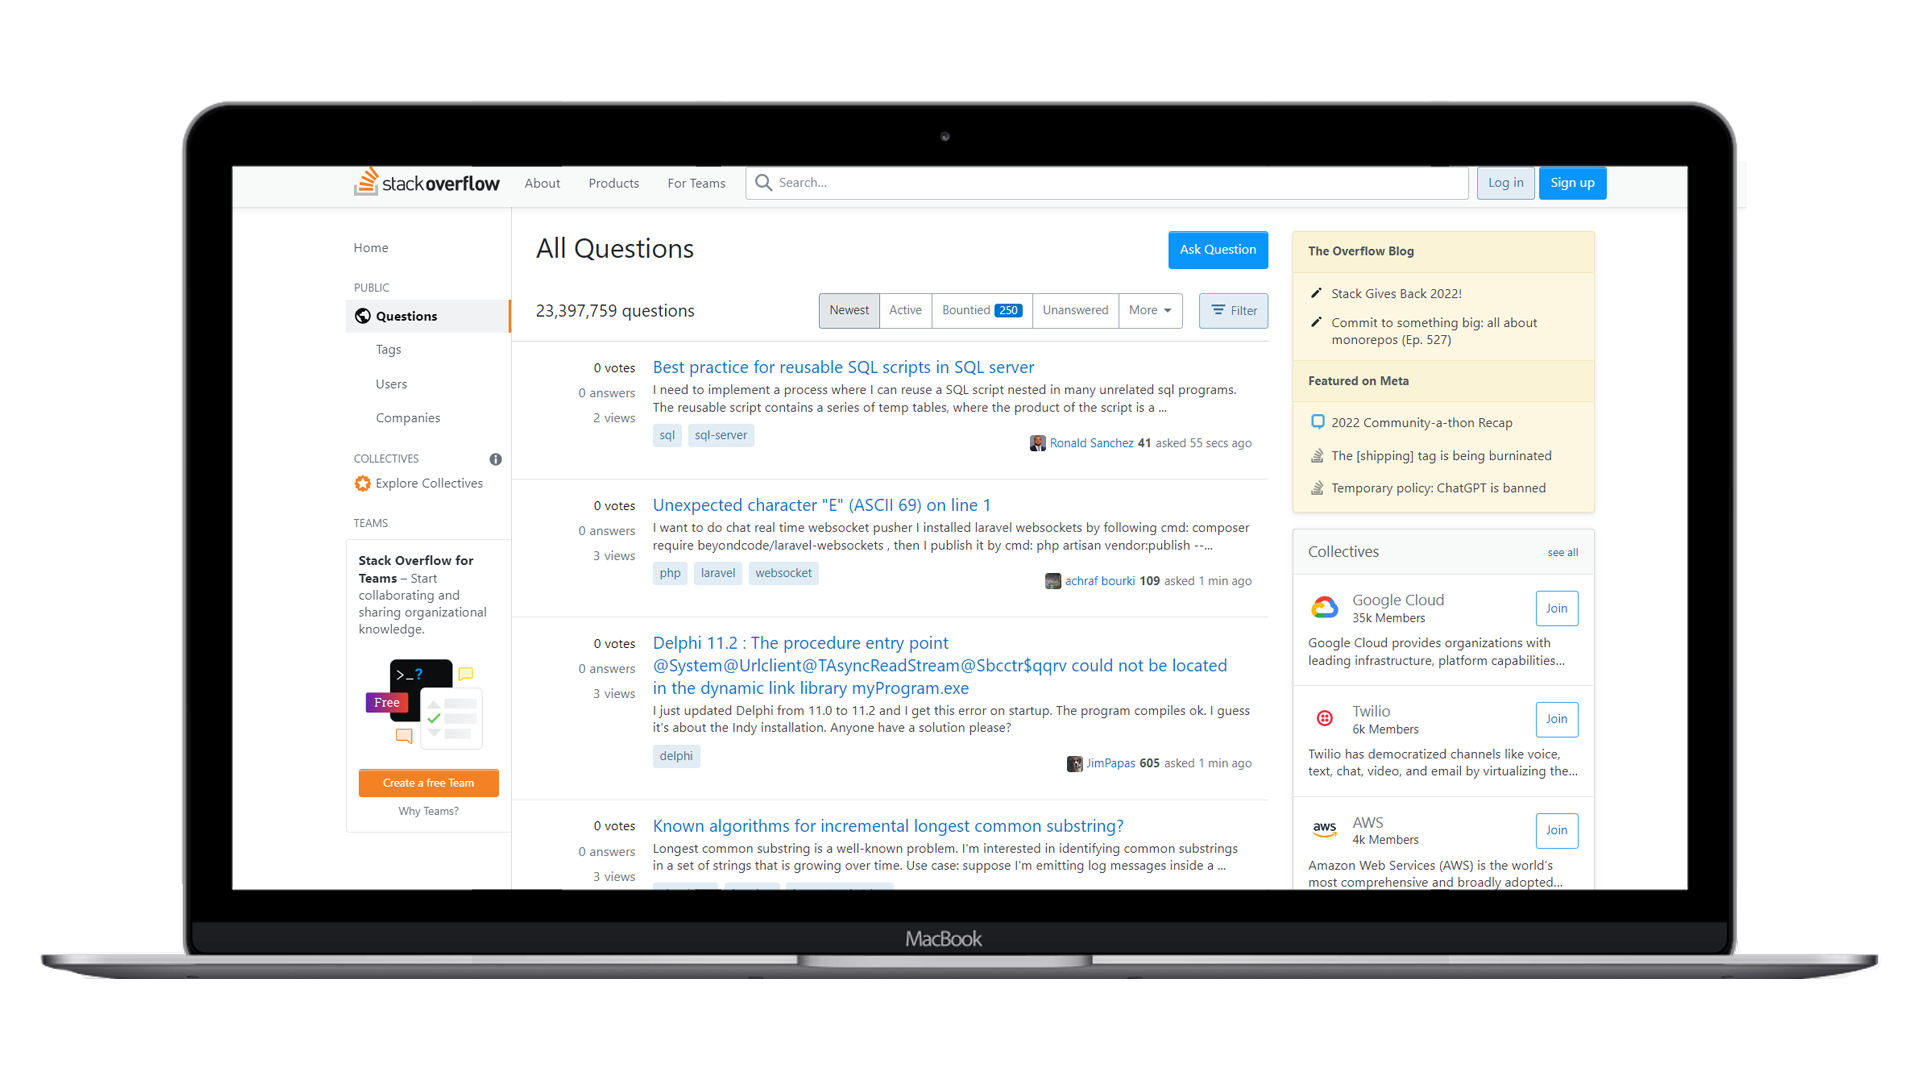
Task: Click the Google Cloud collective icon
Action: point(1324,607)
